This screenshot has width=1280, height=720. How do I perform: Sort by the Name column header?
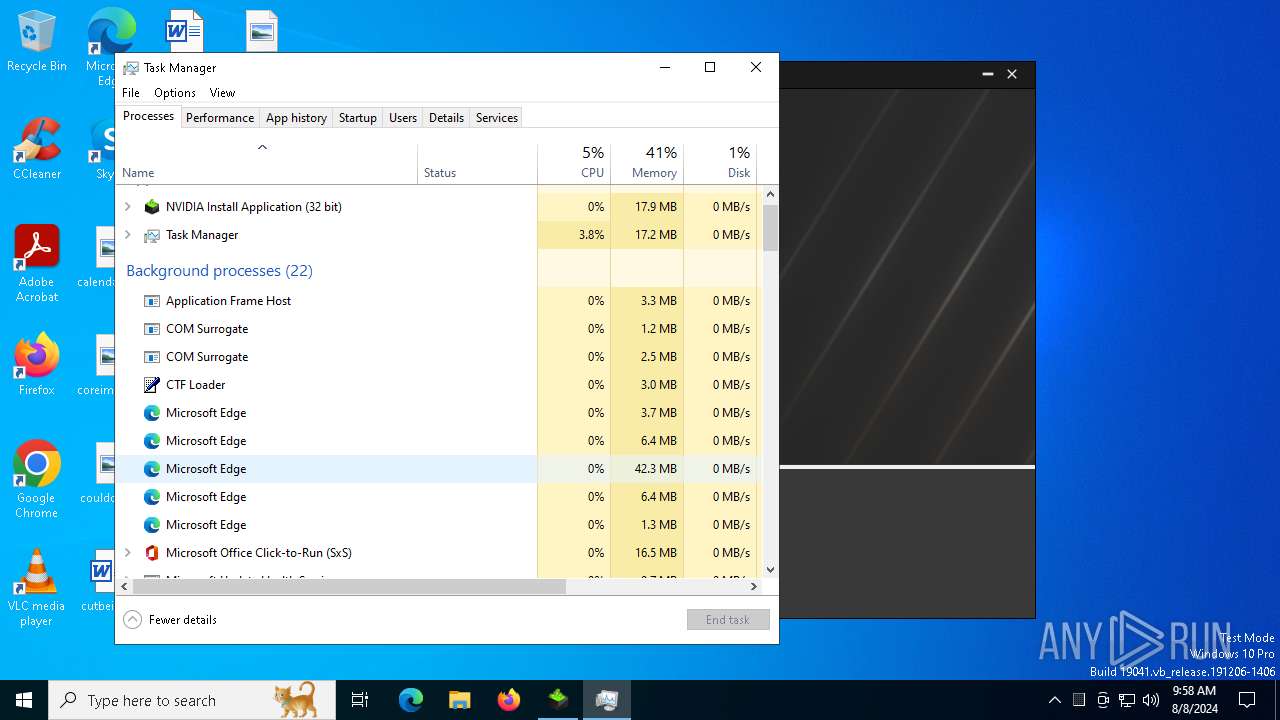coord(267,164)
